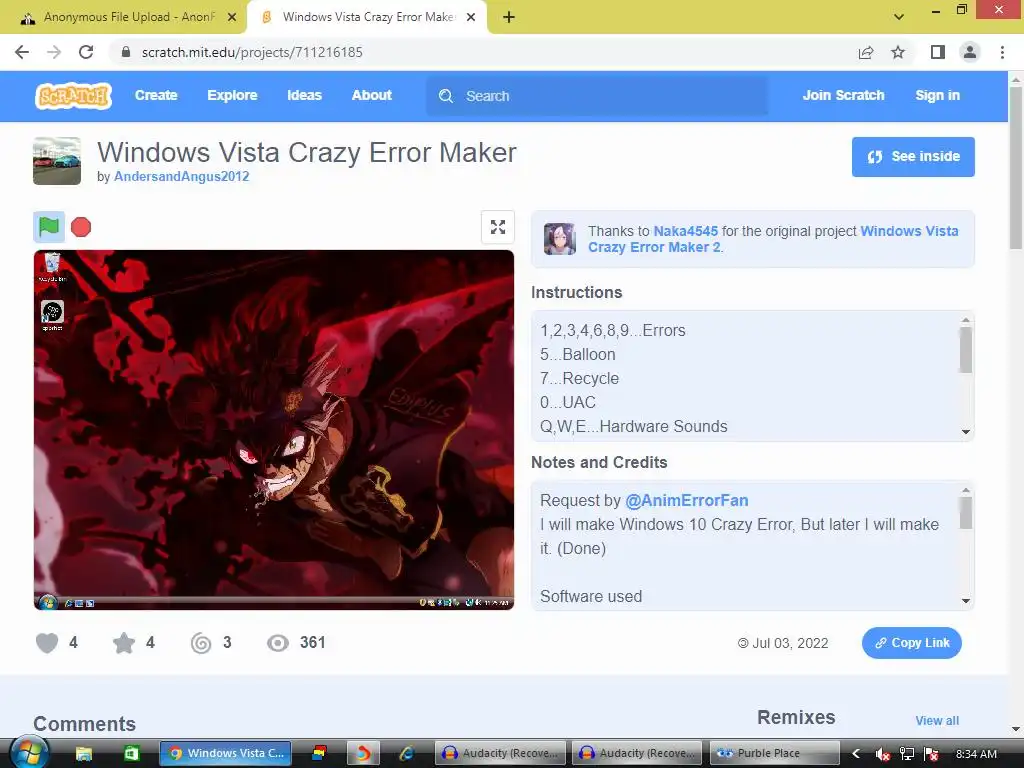The image size is (1024, 768).
Task: Open the Create menu item
Action: pos(156,95)
